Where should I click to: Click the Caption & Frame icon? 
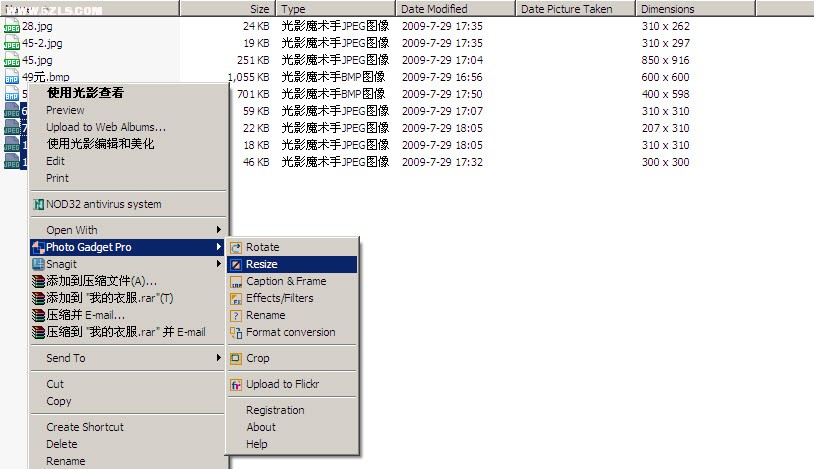[x=236, y=282]
